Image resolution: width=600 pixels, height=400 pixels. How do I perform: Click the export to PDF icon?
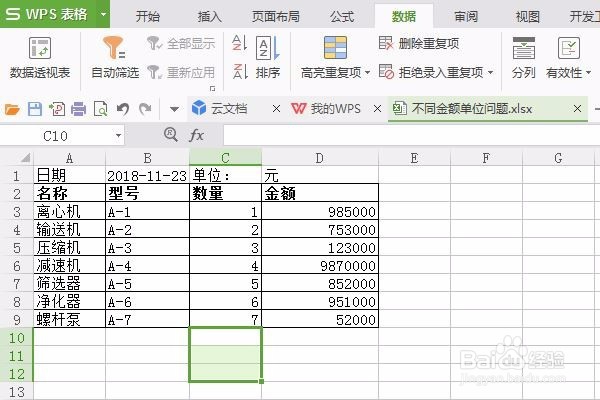pyautogui.click(x=57, y=109)
